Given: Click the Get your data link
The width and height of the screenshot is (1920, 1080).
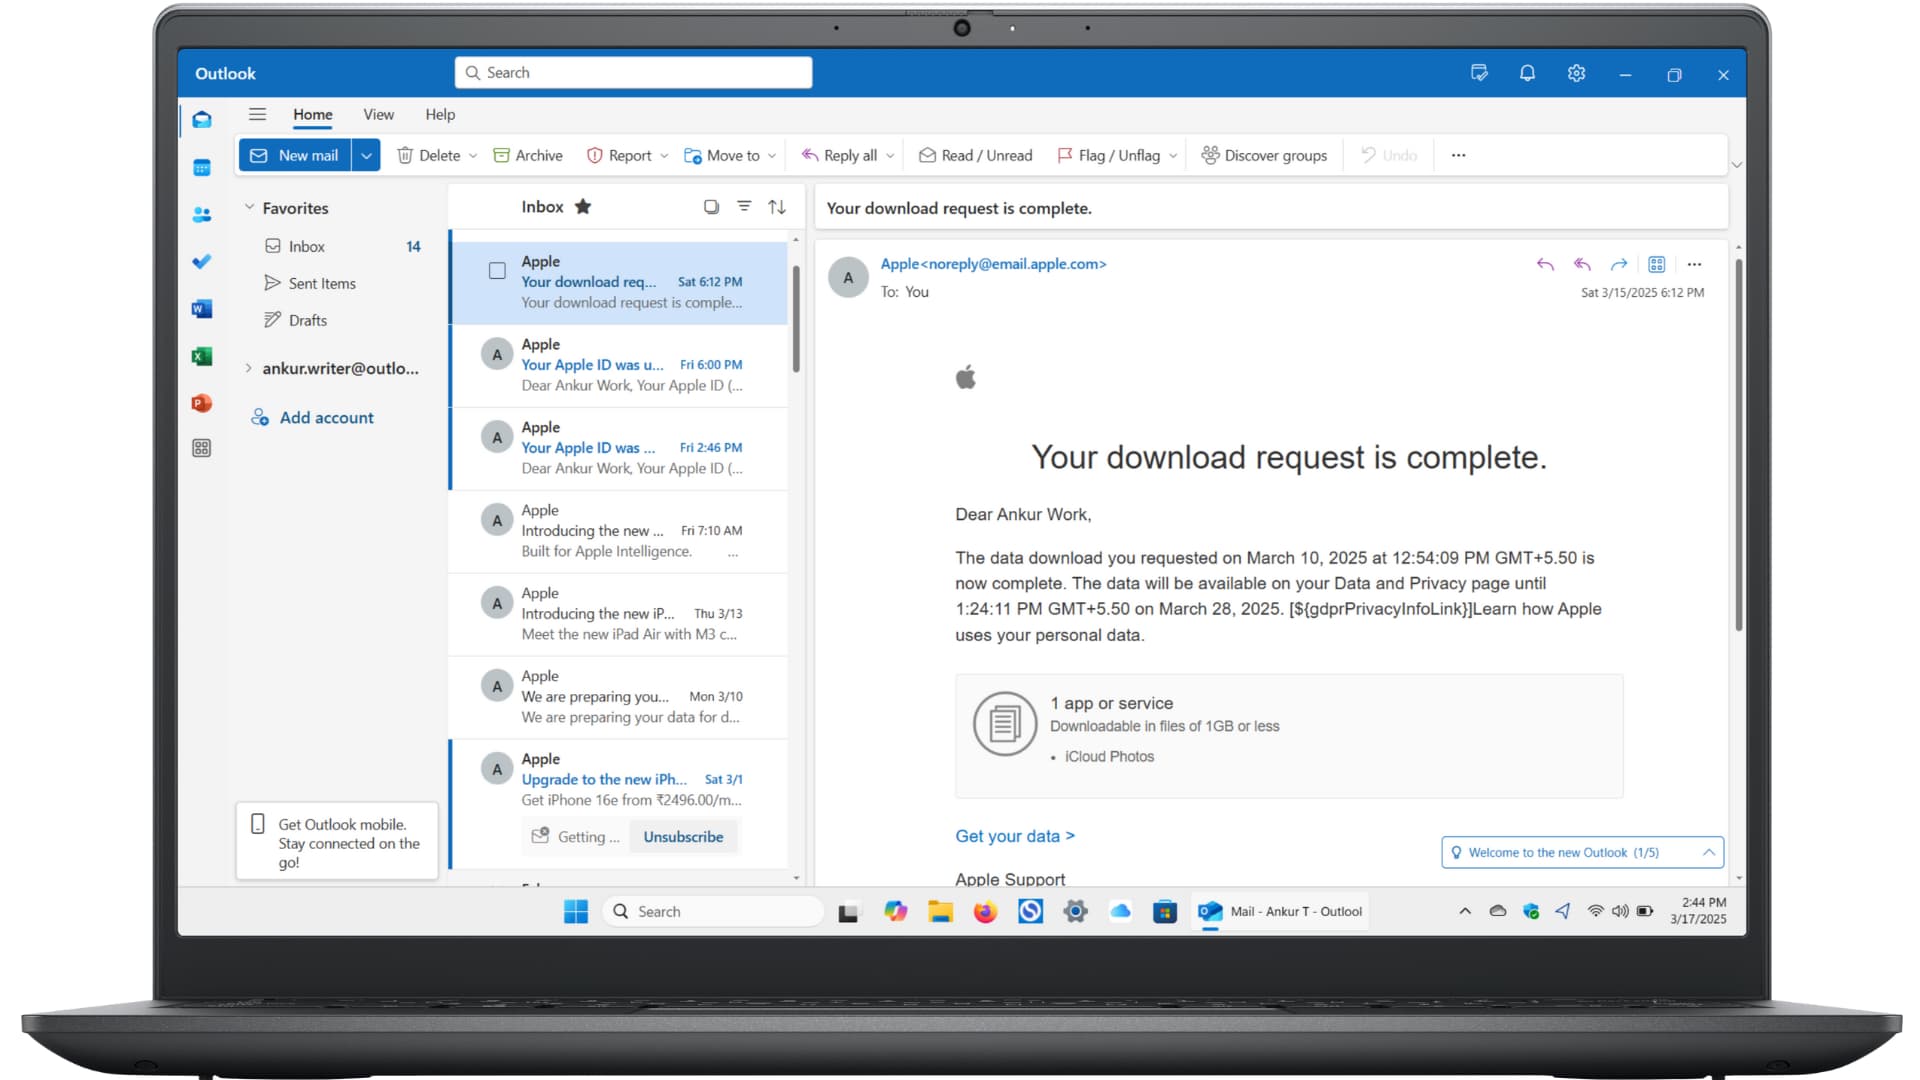Looking at the screenshot, I should click(1015, 836).
